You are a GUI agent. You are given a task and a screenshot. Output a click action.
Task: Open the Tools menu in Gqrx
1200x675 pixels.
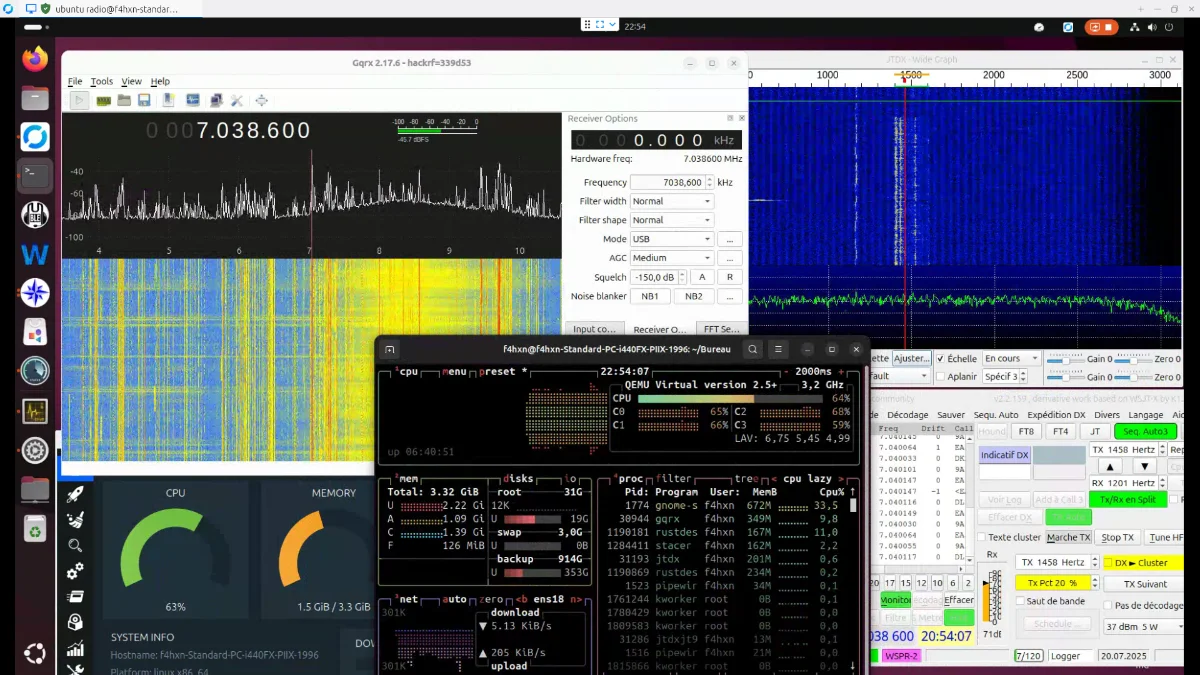(x=102, y=81)
